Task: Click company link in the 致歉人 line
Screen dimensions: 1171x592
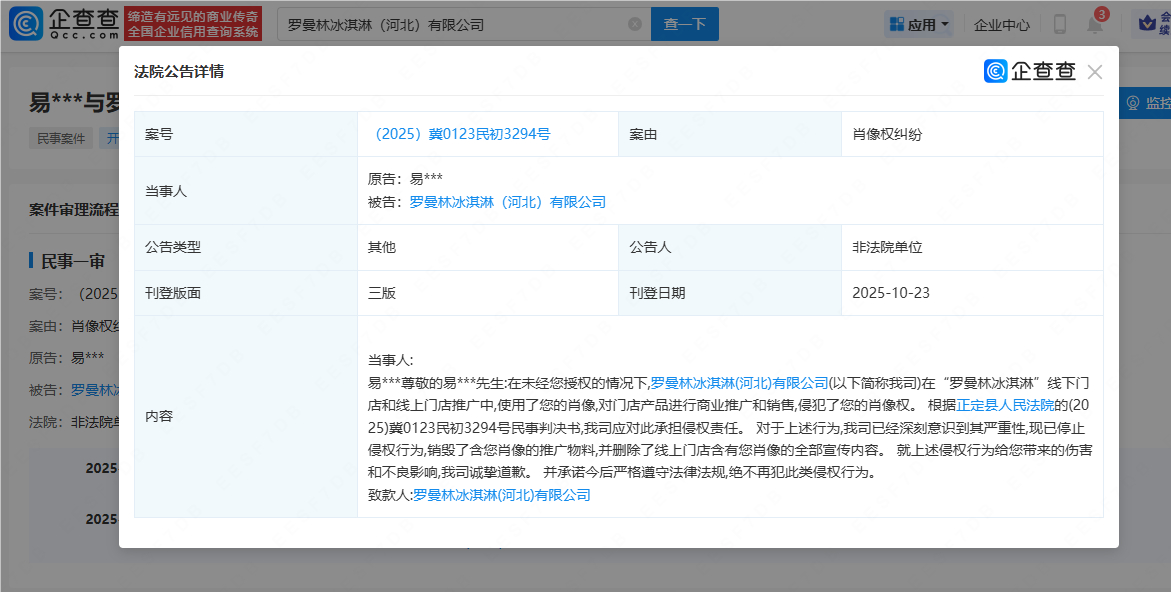Action: [501, 495]
